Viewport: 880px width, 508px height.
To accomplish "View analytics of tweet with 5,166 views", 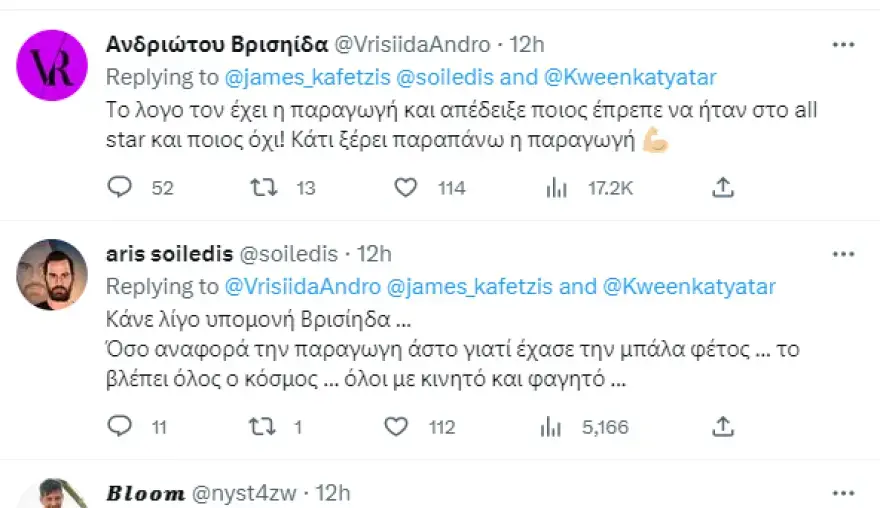I will pyautogui.click(x=550, y=427).
